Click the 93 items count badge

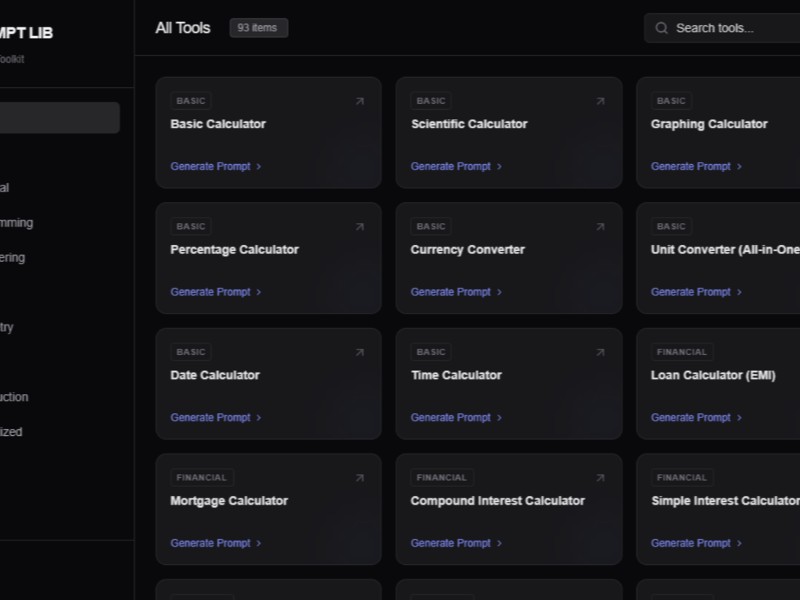tap(258, 28)
